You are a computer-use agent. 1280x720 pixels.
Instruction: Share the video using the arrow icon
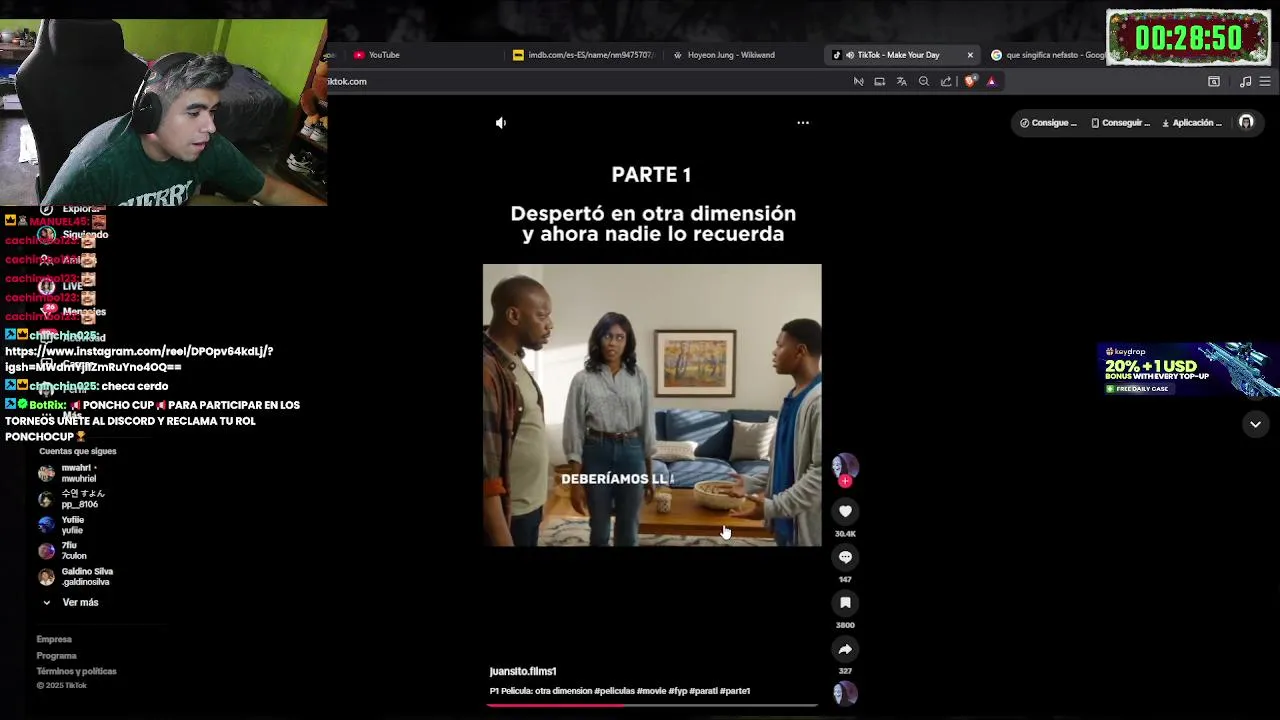(845, 649)
